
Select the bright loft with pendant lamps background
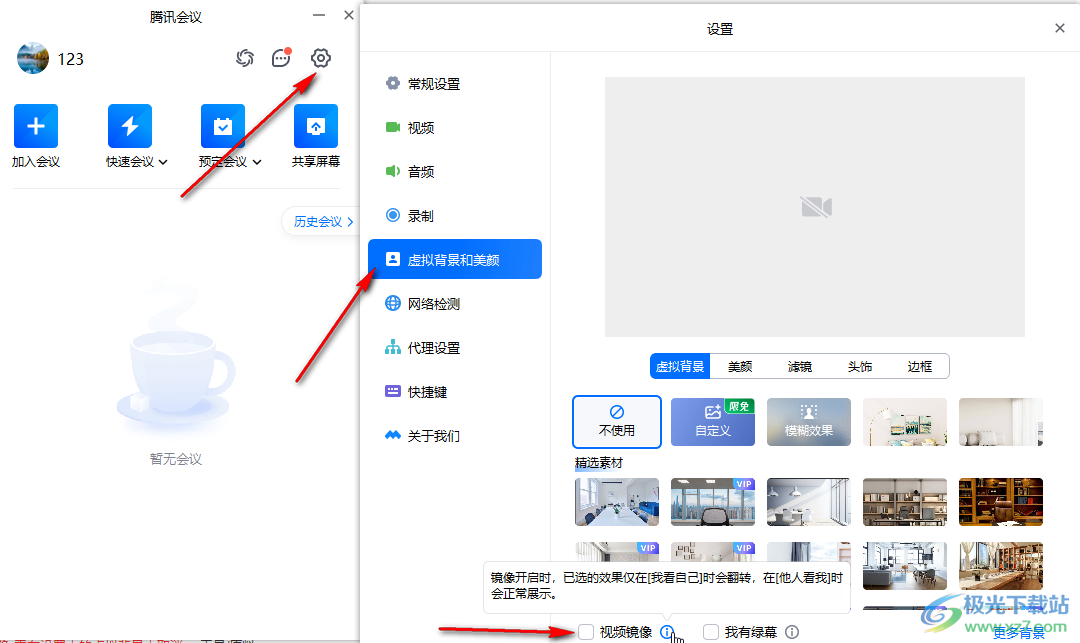click(809, 502)
